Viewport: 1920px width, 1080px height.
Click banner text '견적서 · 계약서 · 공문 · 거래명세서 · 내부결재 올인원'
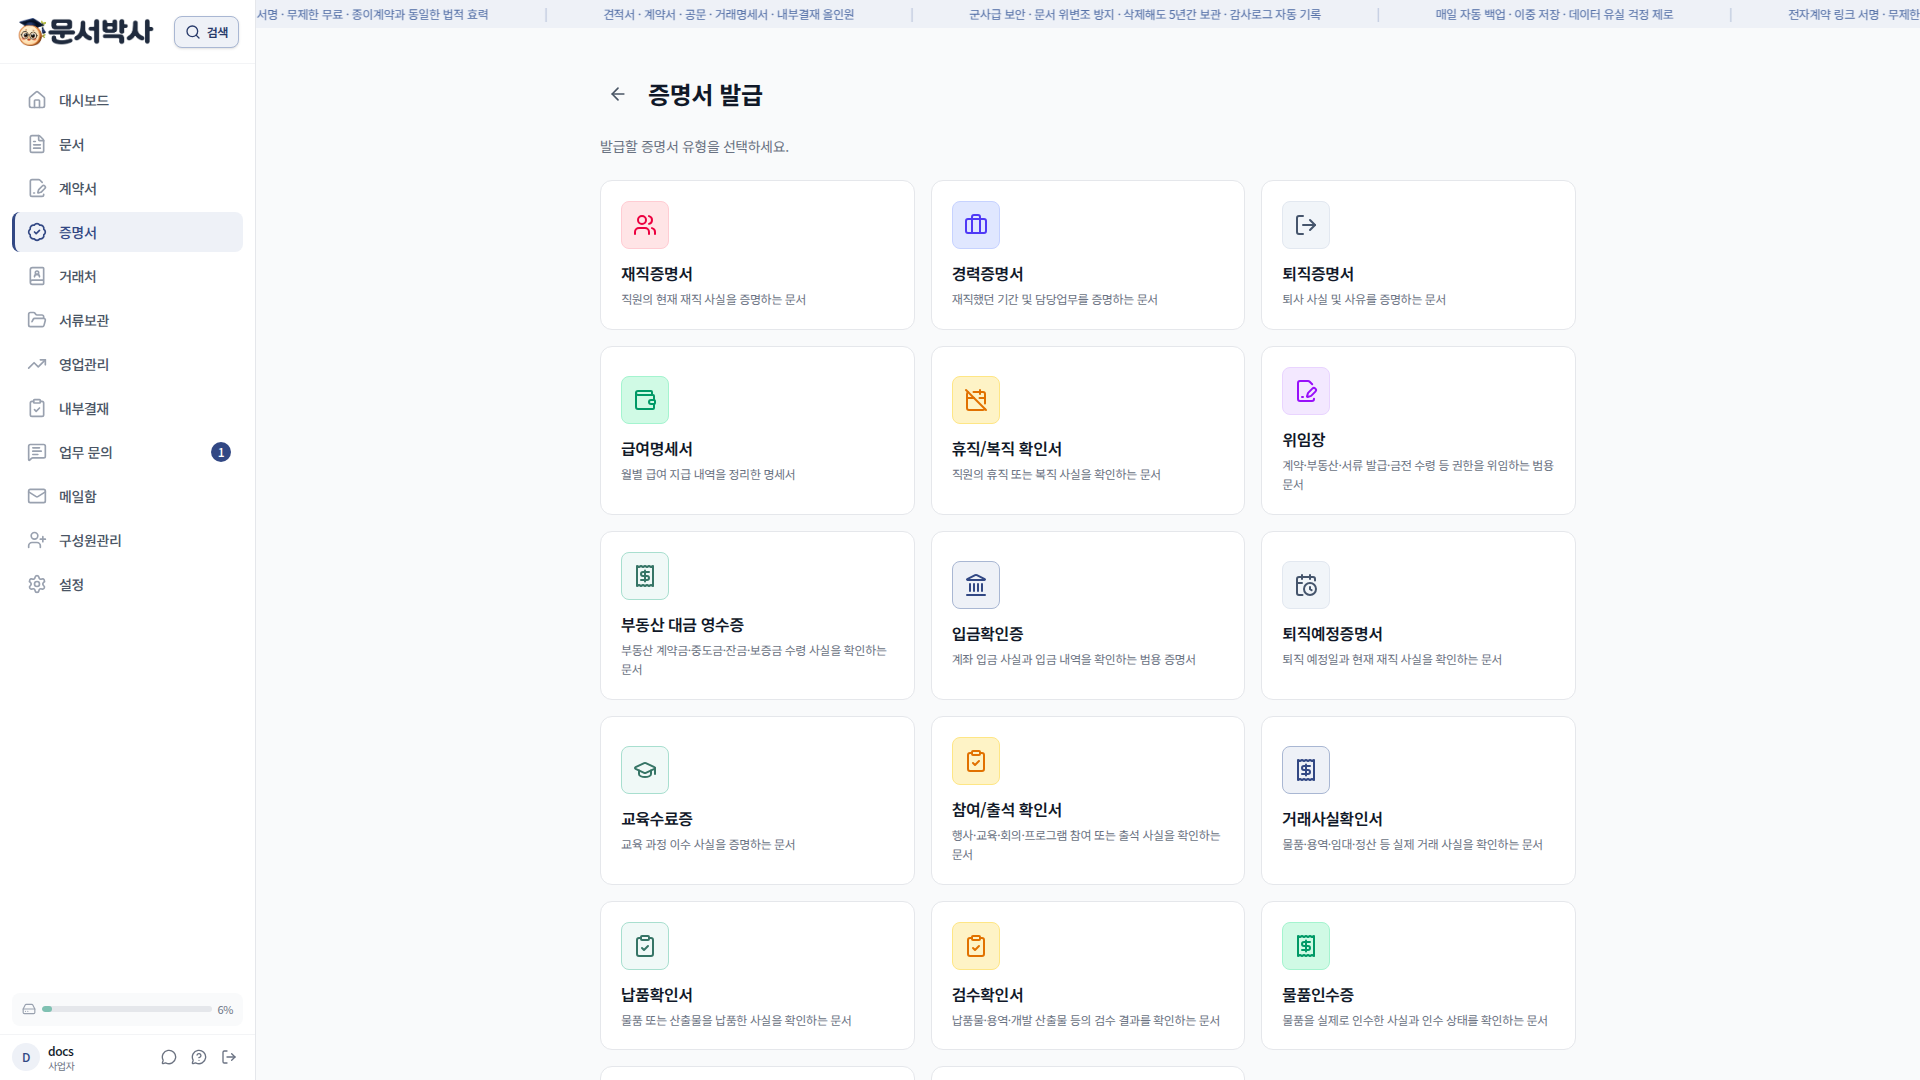(x=729, y=14)
